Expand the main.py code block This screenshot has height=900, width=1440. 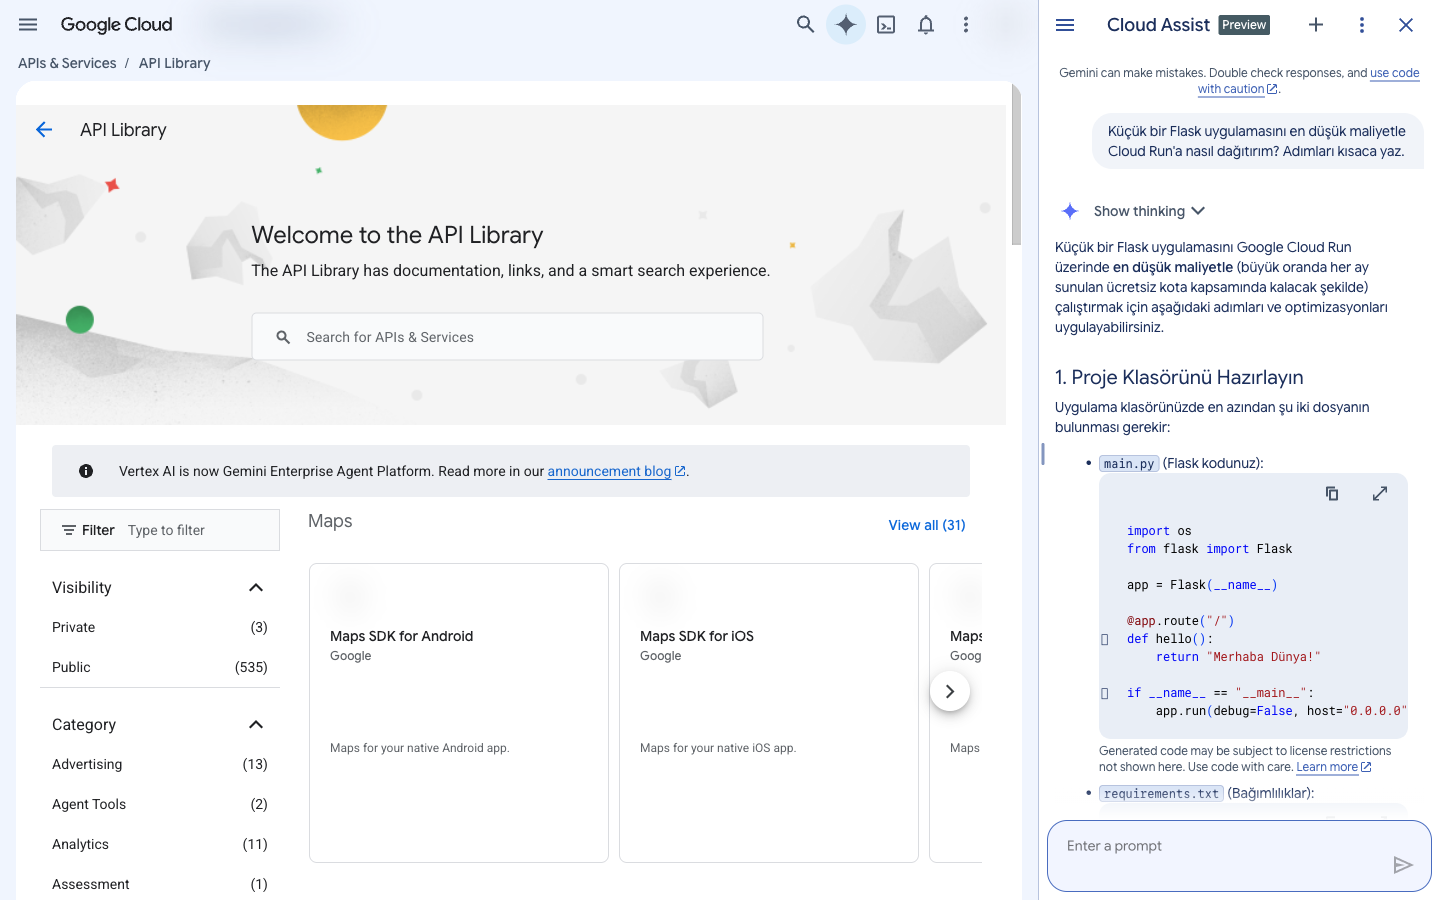pos(1380,493)
